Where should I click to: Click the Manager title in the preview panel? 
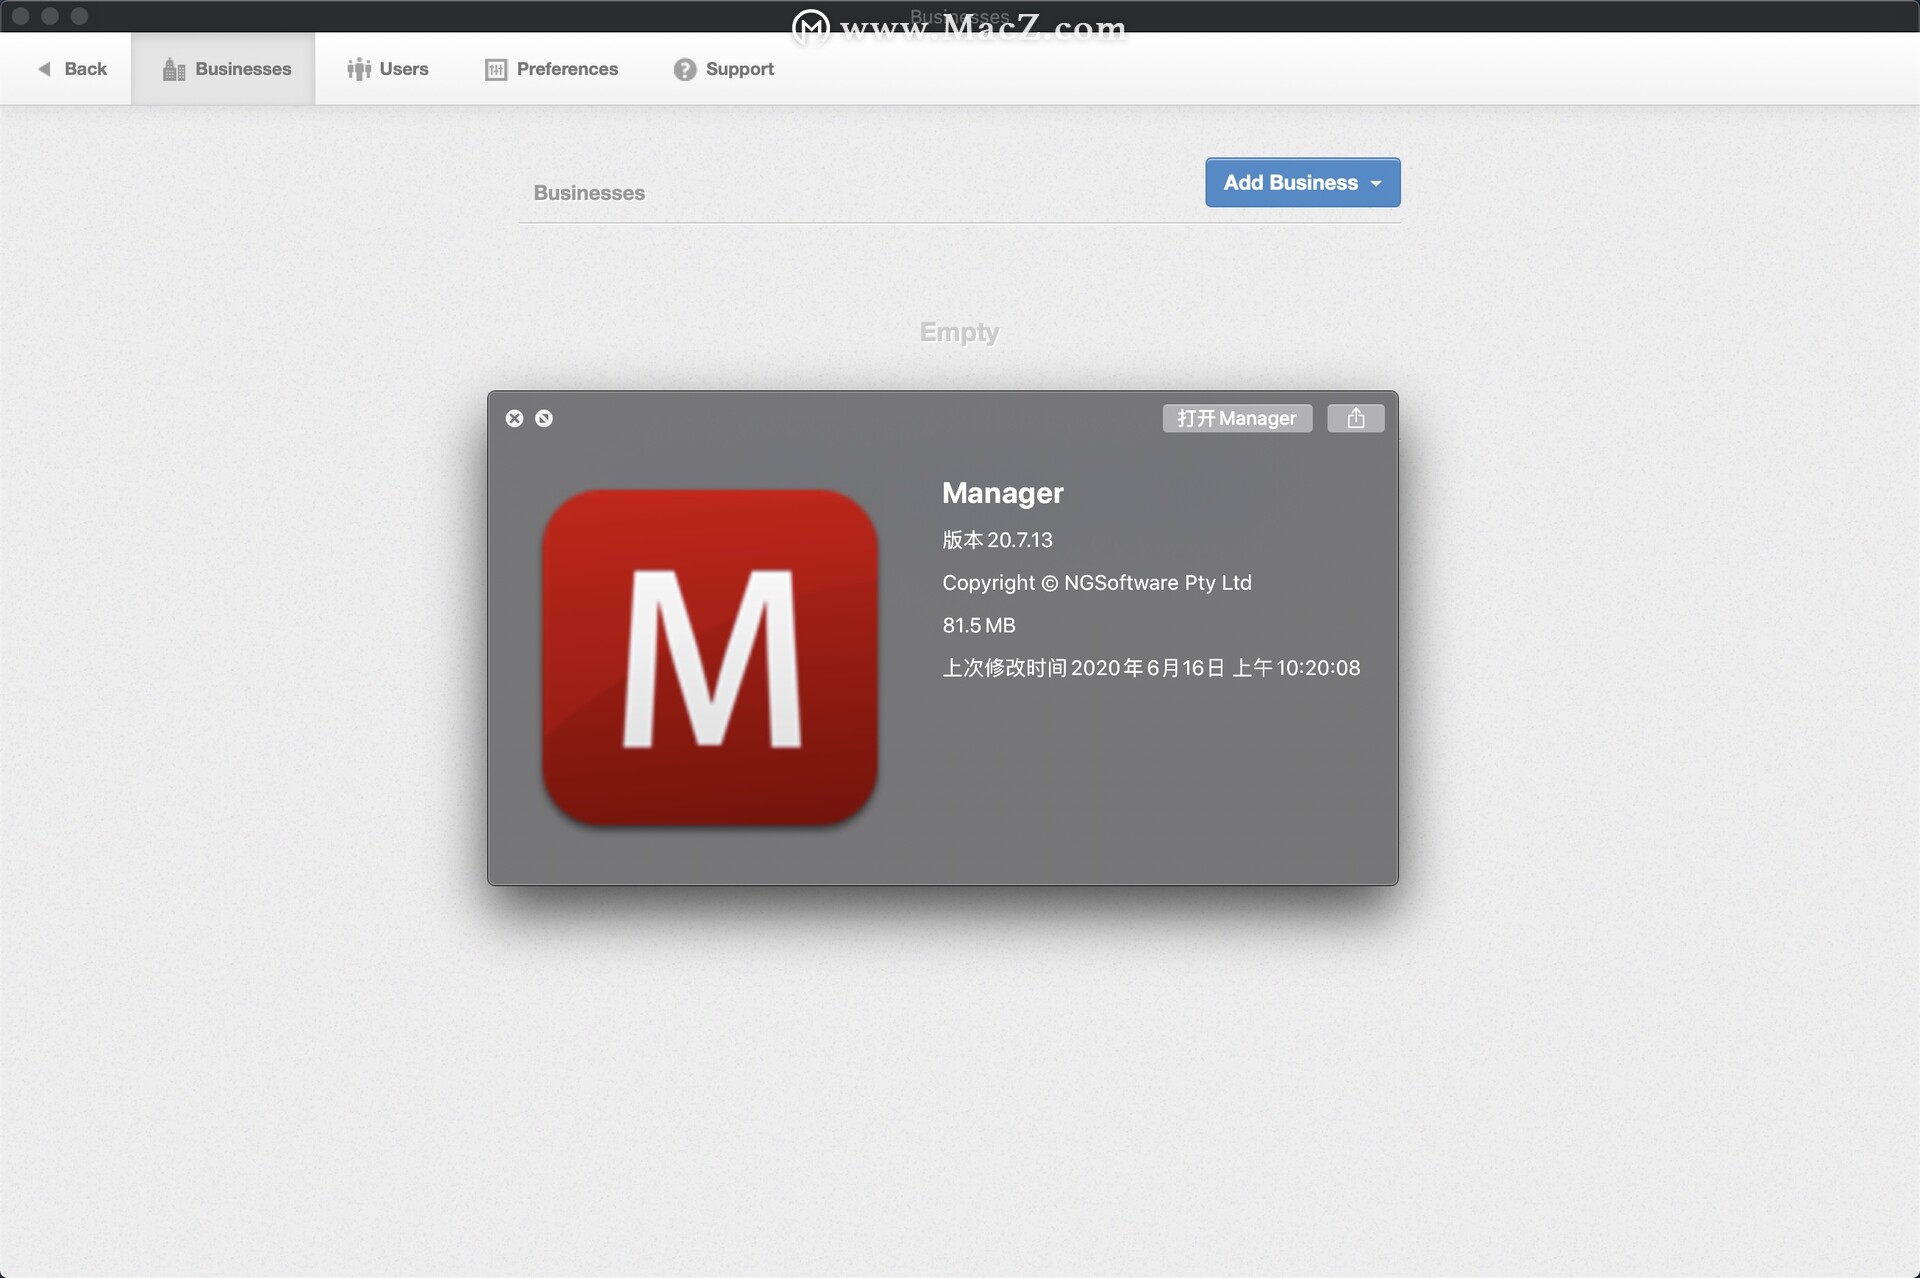[1002, 493]
